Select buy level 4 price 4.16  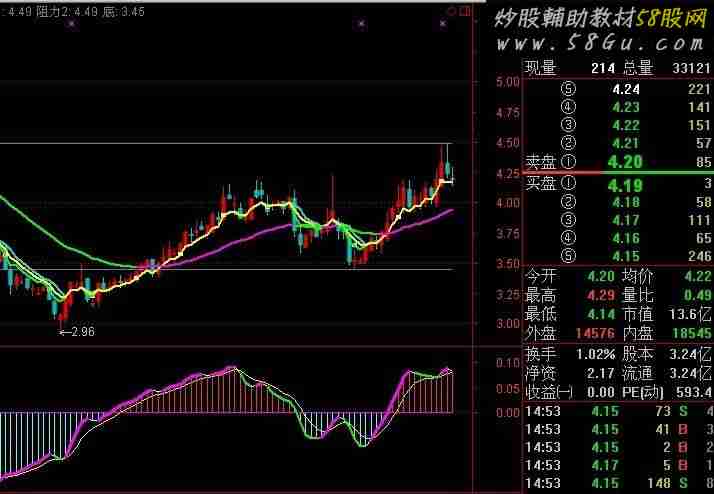click(x=626, y=238)
